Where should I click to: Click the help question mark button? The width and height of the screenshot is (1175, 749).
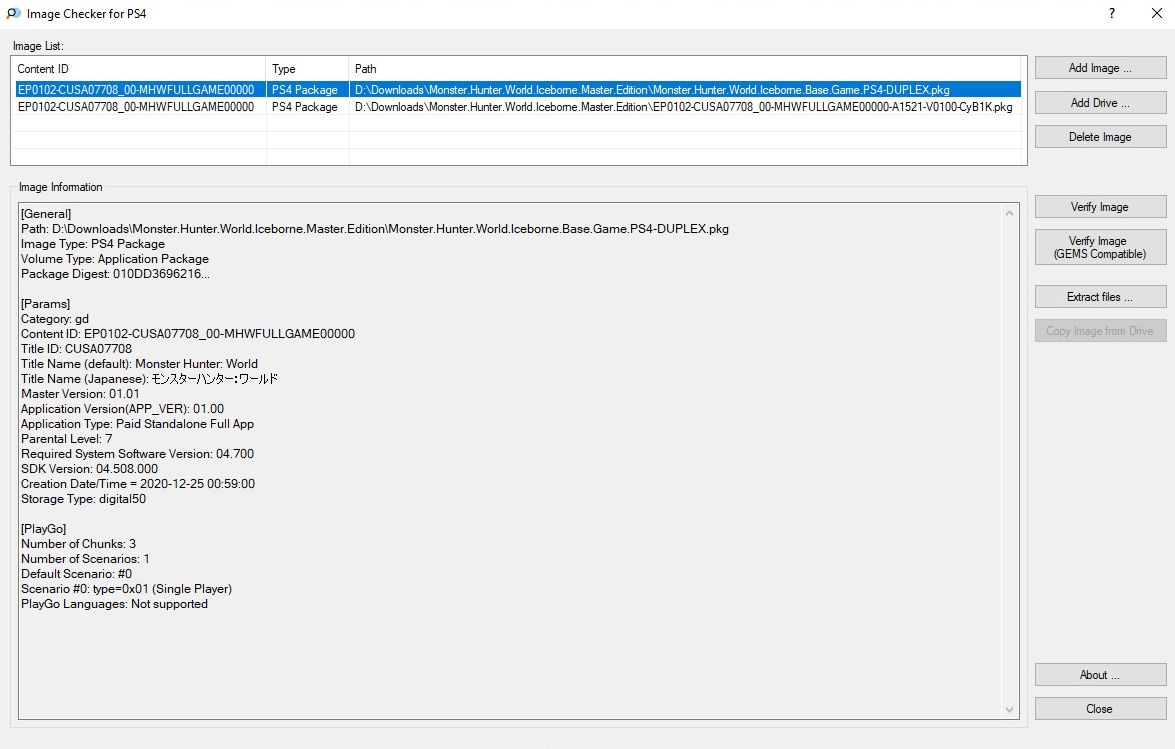(x=1112, y=13)
